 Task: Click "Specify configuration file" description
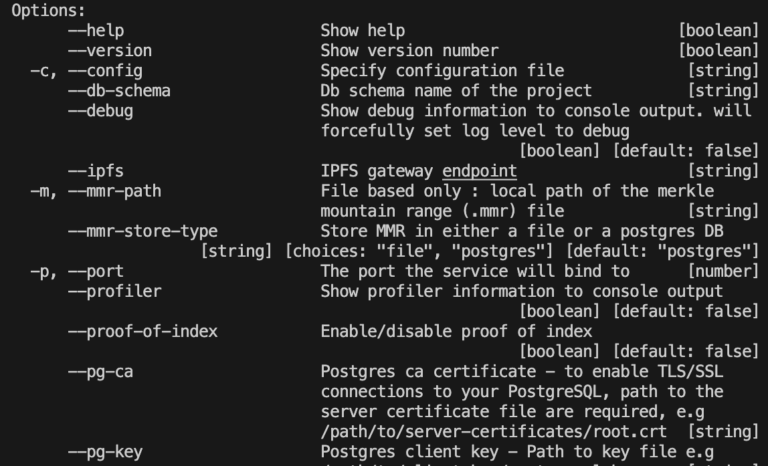[442, 71]
